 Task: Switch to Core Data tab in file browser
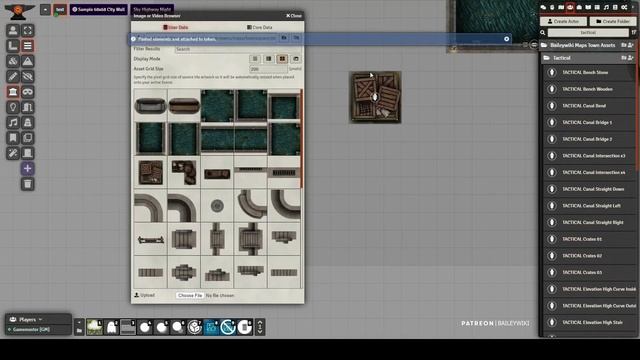[x=260, y=27]
